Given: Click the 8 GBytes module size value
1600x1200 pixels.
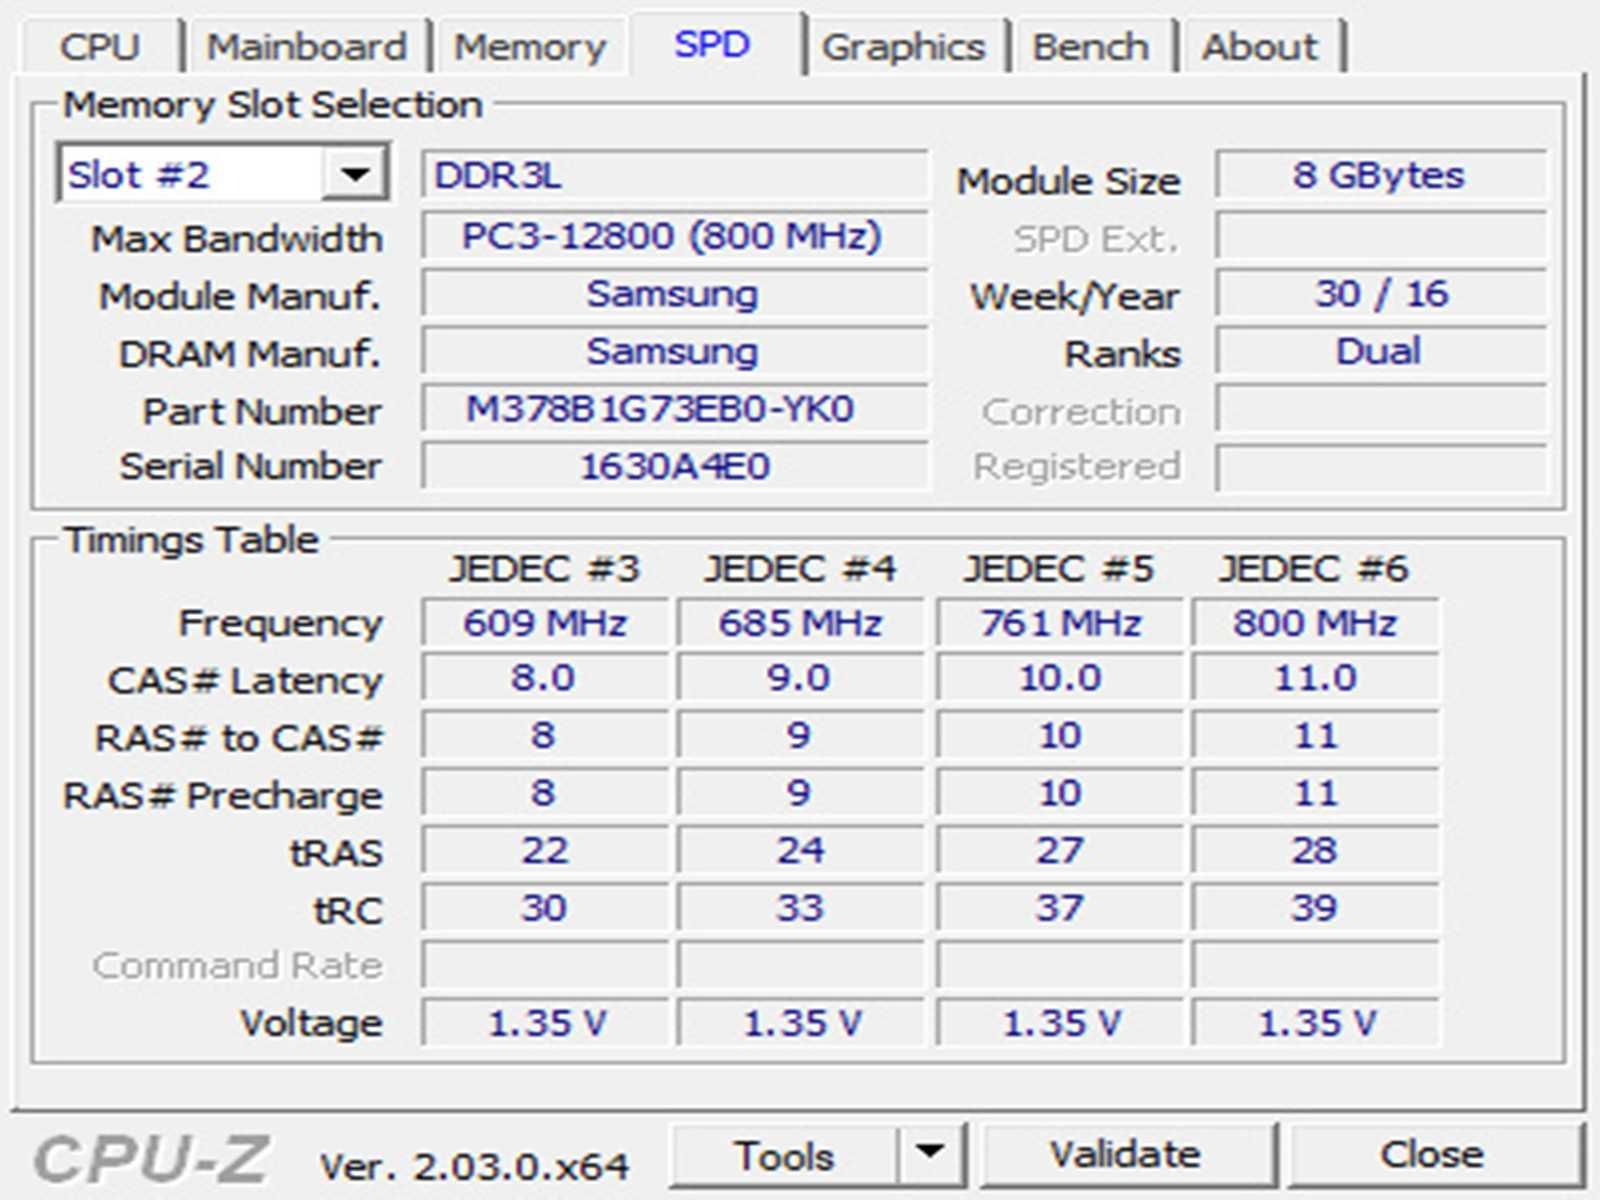Looking at the screenshot, I should tap(1380, 176).
